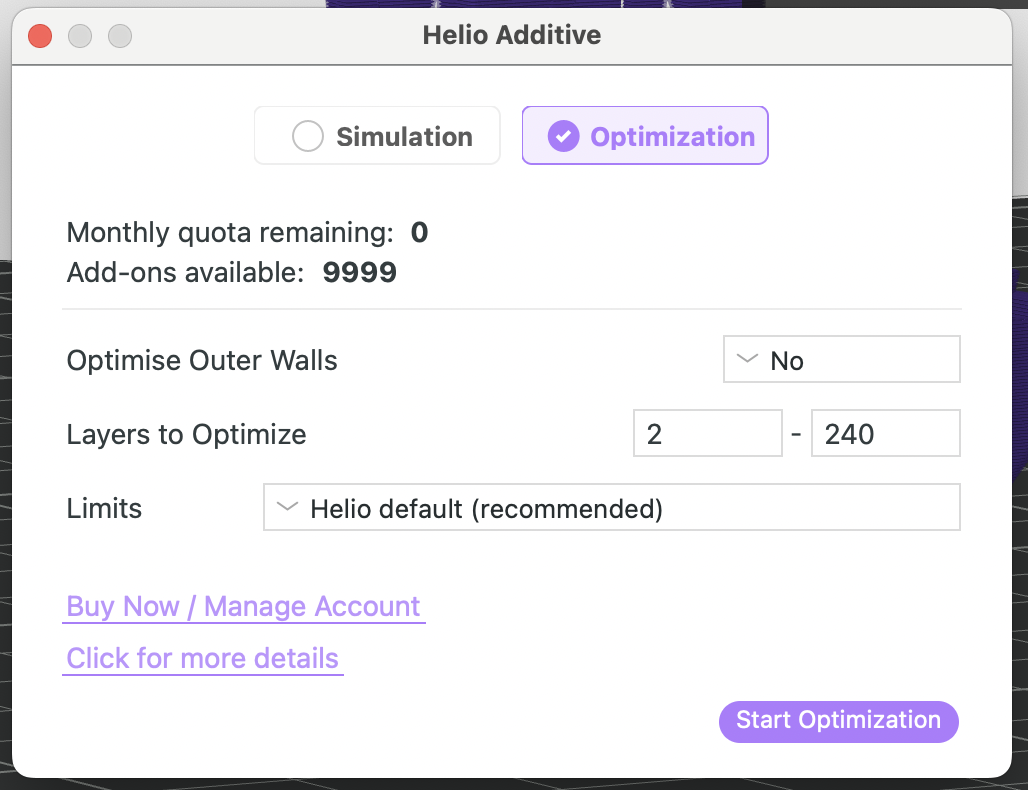The width and height of the screenshot is (1028, 790).
Task: Click the yellow minimize button icon
Action: click(x=79, y=36)
